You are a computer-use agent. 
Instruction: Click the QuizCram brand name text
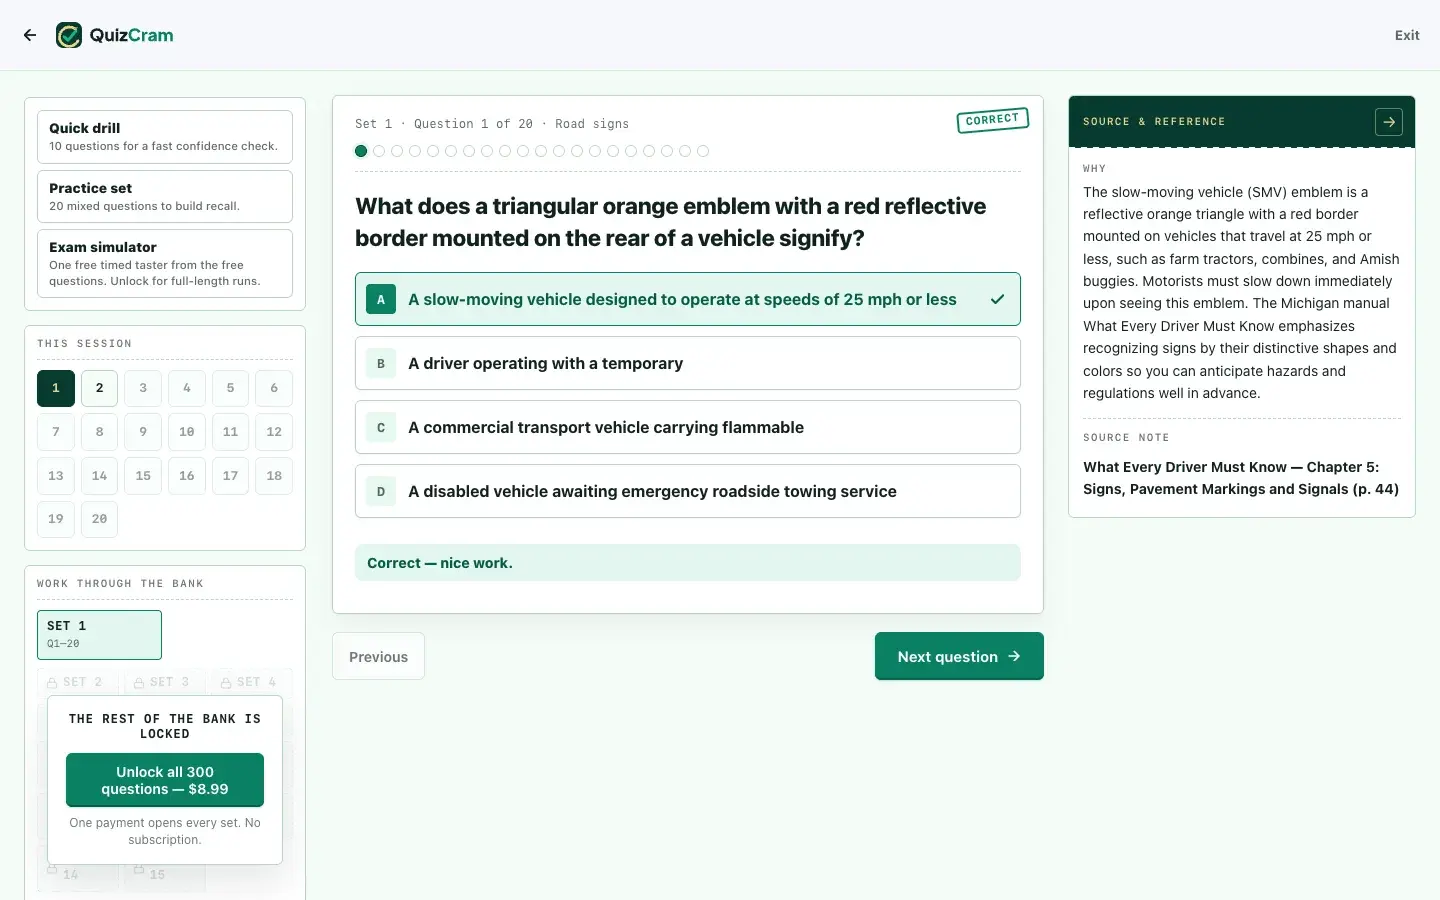click(x=131, y=35)
